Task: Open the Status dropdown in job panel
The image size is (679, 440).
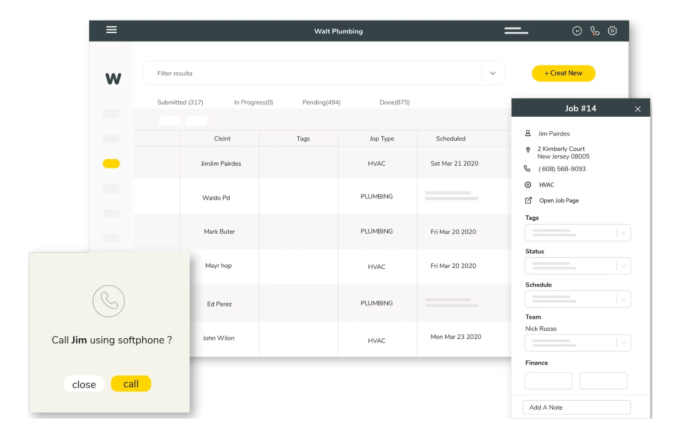Action: click(x=622, y=266)
